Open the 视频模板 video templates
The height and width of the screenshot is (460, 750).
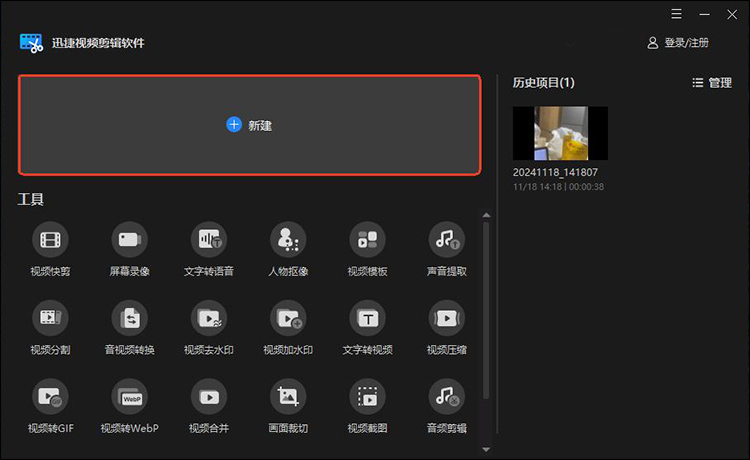[367, 249]
